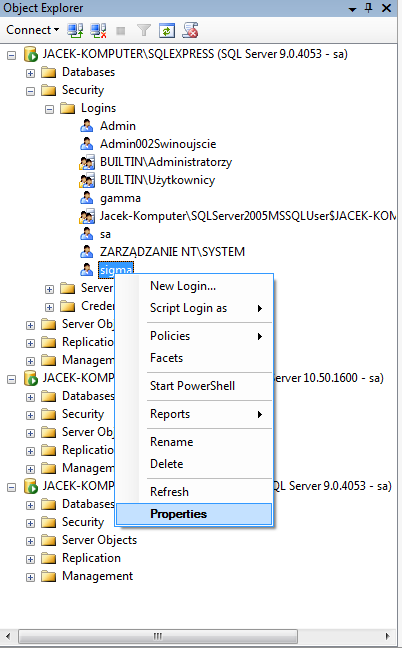Click the second server's database icon
This screenshot has width=402, height=648.
31,378
